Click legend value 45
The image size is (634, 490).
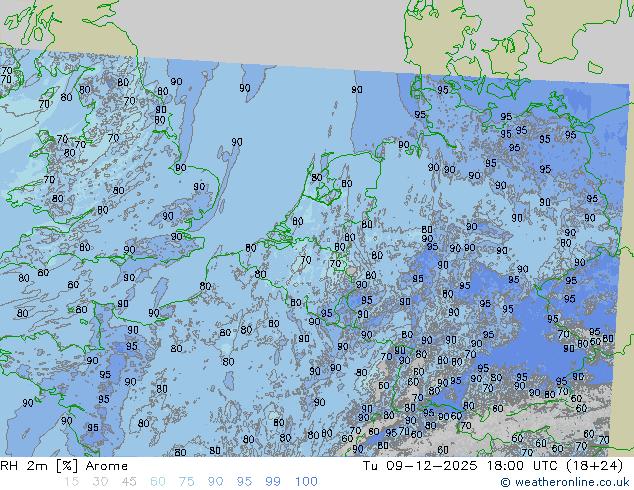click(129, 482)
